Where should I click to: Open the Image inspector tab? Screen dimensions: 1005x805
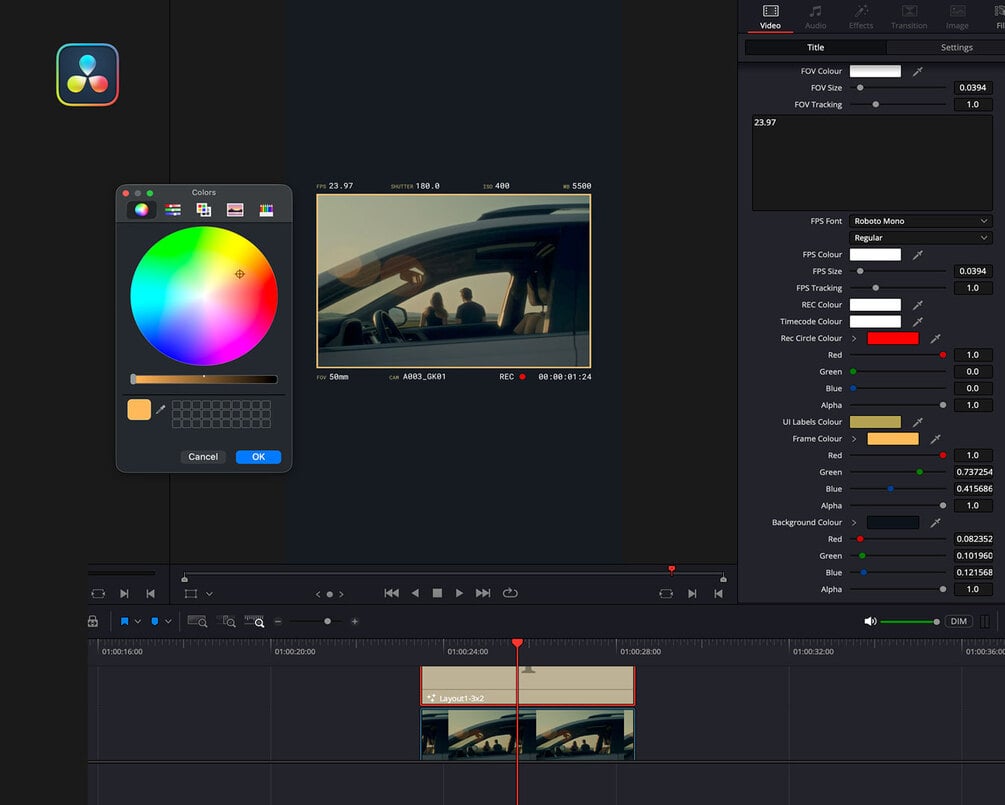coord(957,17)
